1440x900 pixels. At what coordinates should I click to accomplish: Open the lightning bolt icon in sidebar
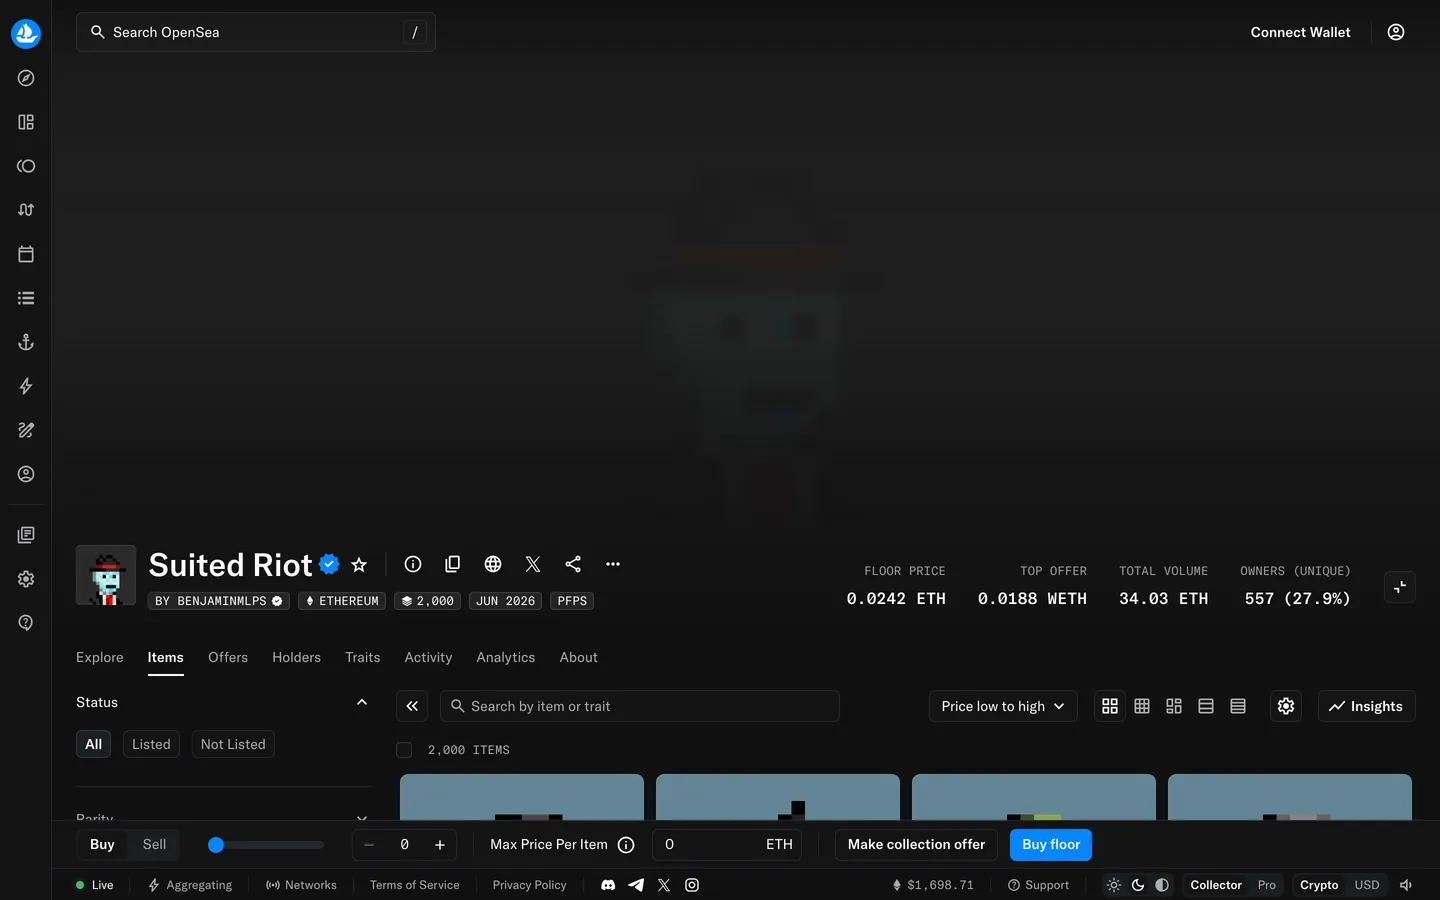point(26,386)
